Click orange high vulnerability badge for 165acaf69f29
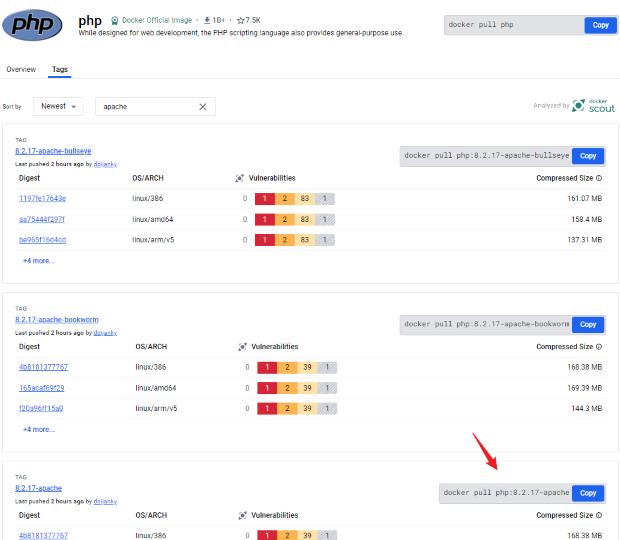The width and height of the screenshot is (620, 540). tap(287, 388)
